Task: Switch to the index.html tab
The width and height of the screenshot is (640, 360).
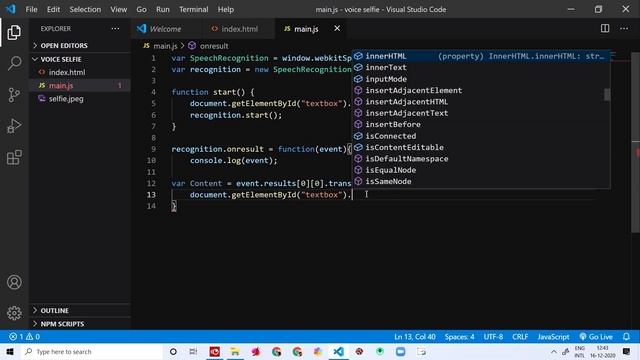Action: [x=239, y=29]
